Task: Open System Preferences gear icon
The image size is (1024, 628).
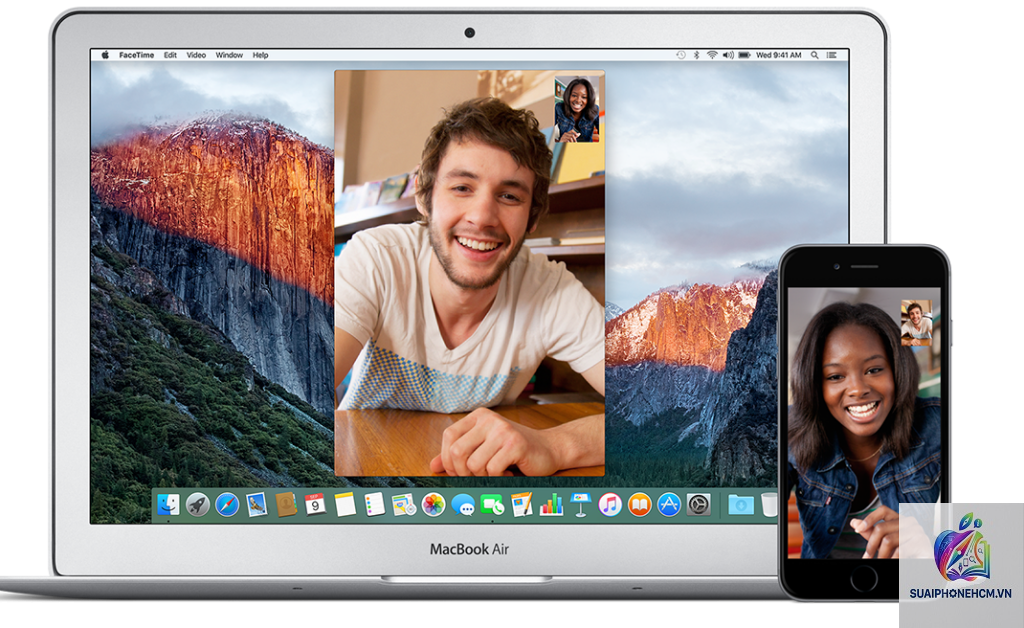Action: click(698, 505)
